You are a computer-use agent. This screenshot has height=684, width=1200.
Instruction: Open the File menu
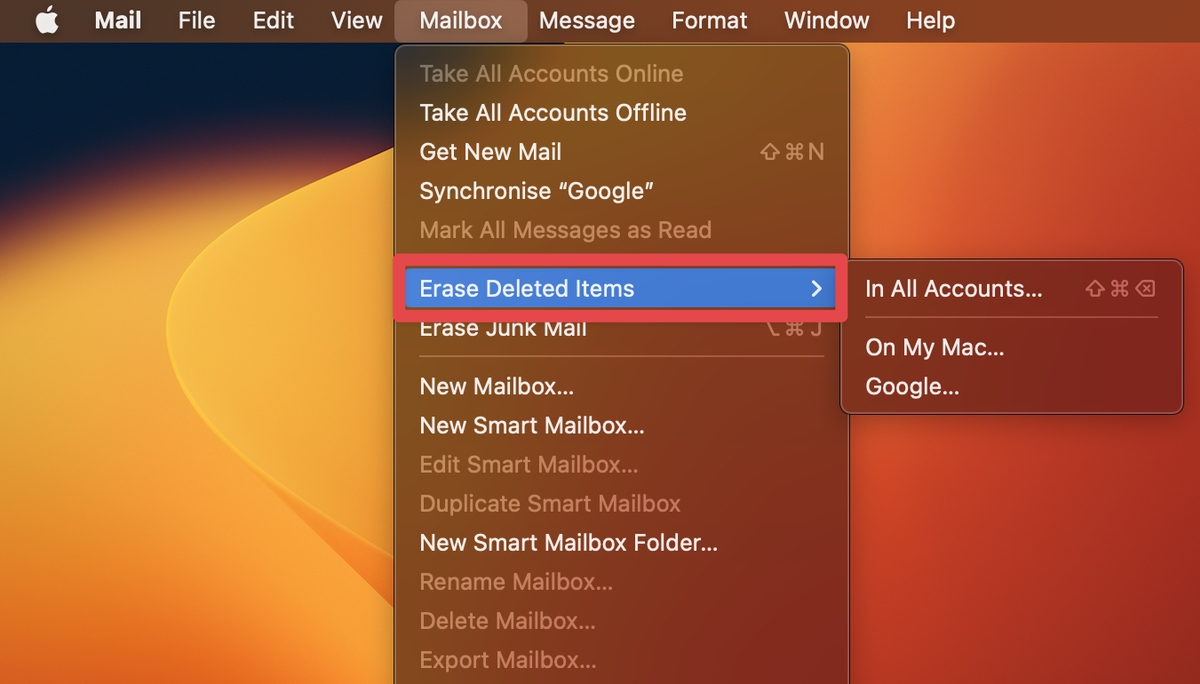coord(196,20)
